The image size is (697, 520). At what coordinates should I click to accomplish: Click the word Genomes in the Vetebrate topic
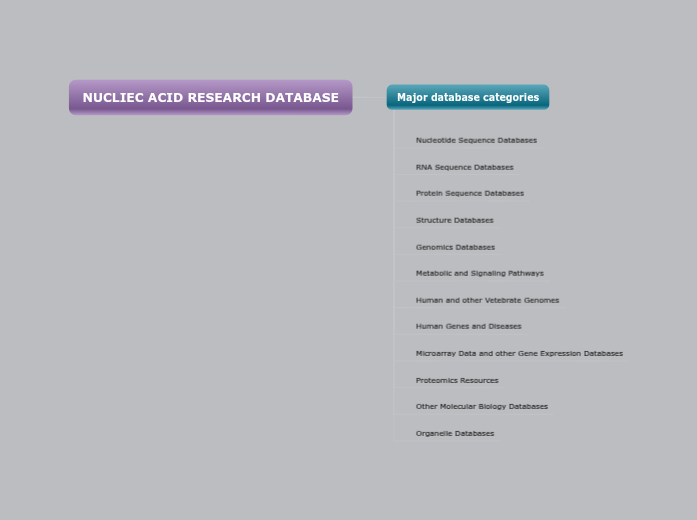[541, 300]
